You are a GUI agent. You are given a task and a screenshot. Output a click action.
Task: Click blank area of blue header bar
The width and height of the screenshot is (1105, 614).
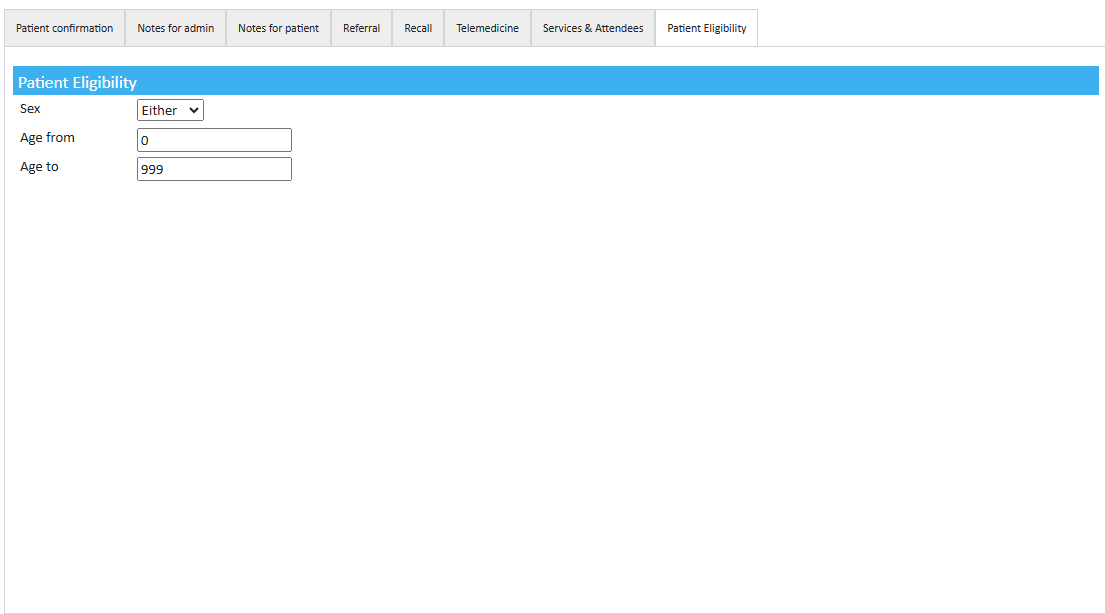click(600, 81)
